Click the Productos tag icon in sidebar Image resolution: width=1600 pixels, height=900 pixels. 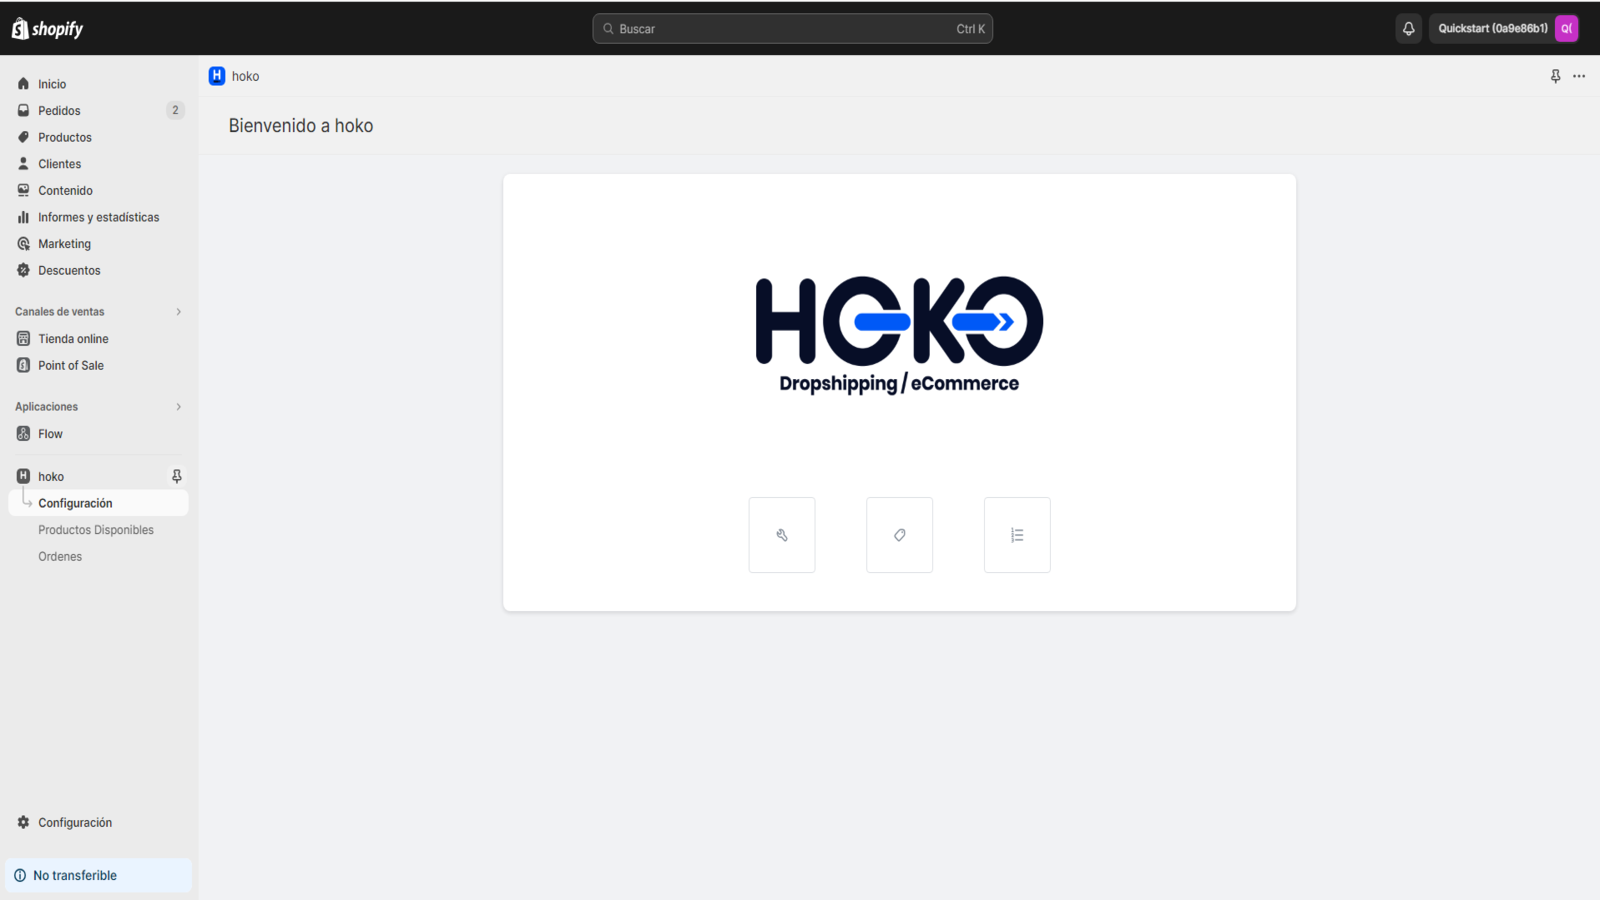[x=23, y=137]
